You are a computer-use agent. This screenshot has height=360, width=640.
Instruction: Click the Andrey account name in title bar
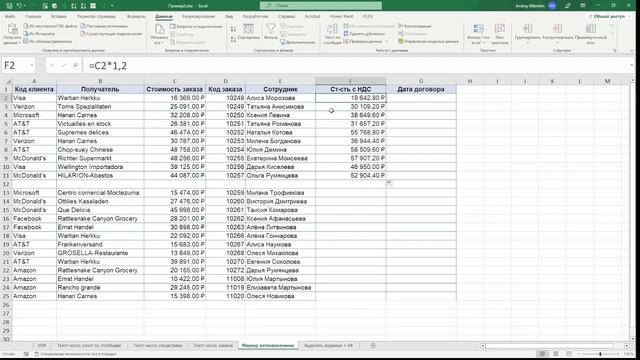click(529, 6)
